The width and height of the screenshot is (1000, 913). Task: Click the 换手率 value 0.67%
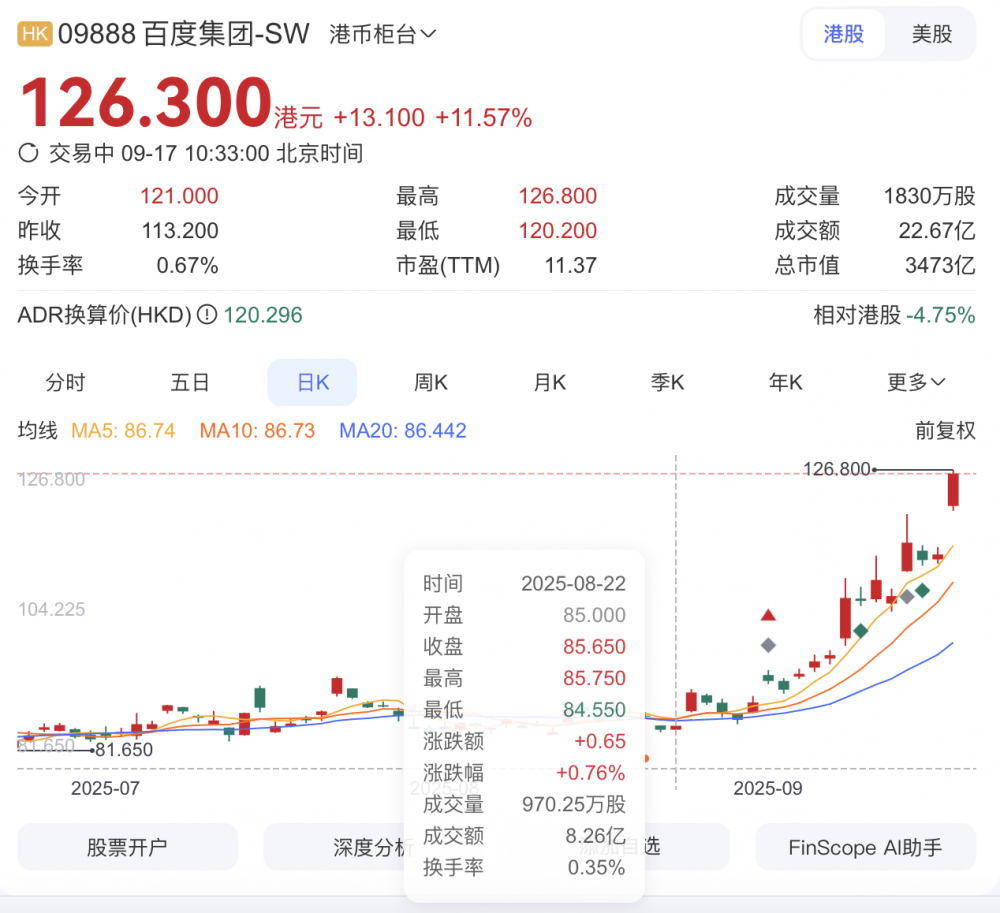click(188, 265)
